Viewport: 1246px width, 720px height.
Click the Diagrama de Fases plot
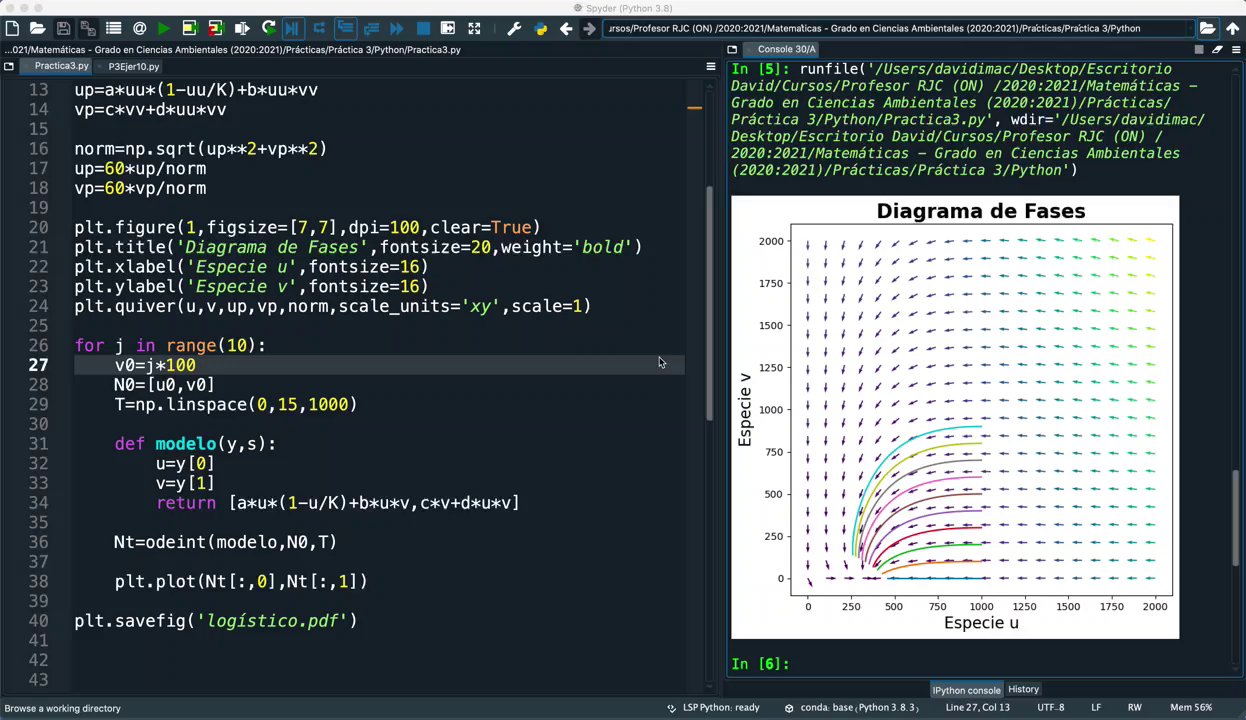955,418
